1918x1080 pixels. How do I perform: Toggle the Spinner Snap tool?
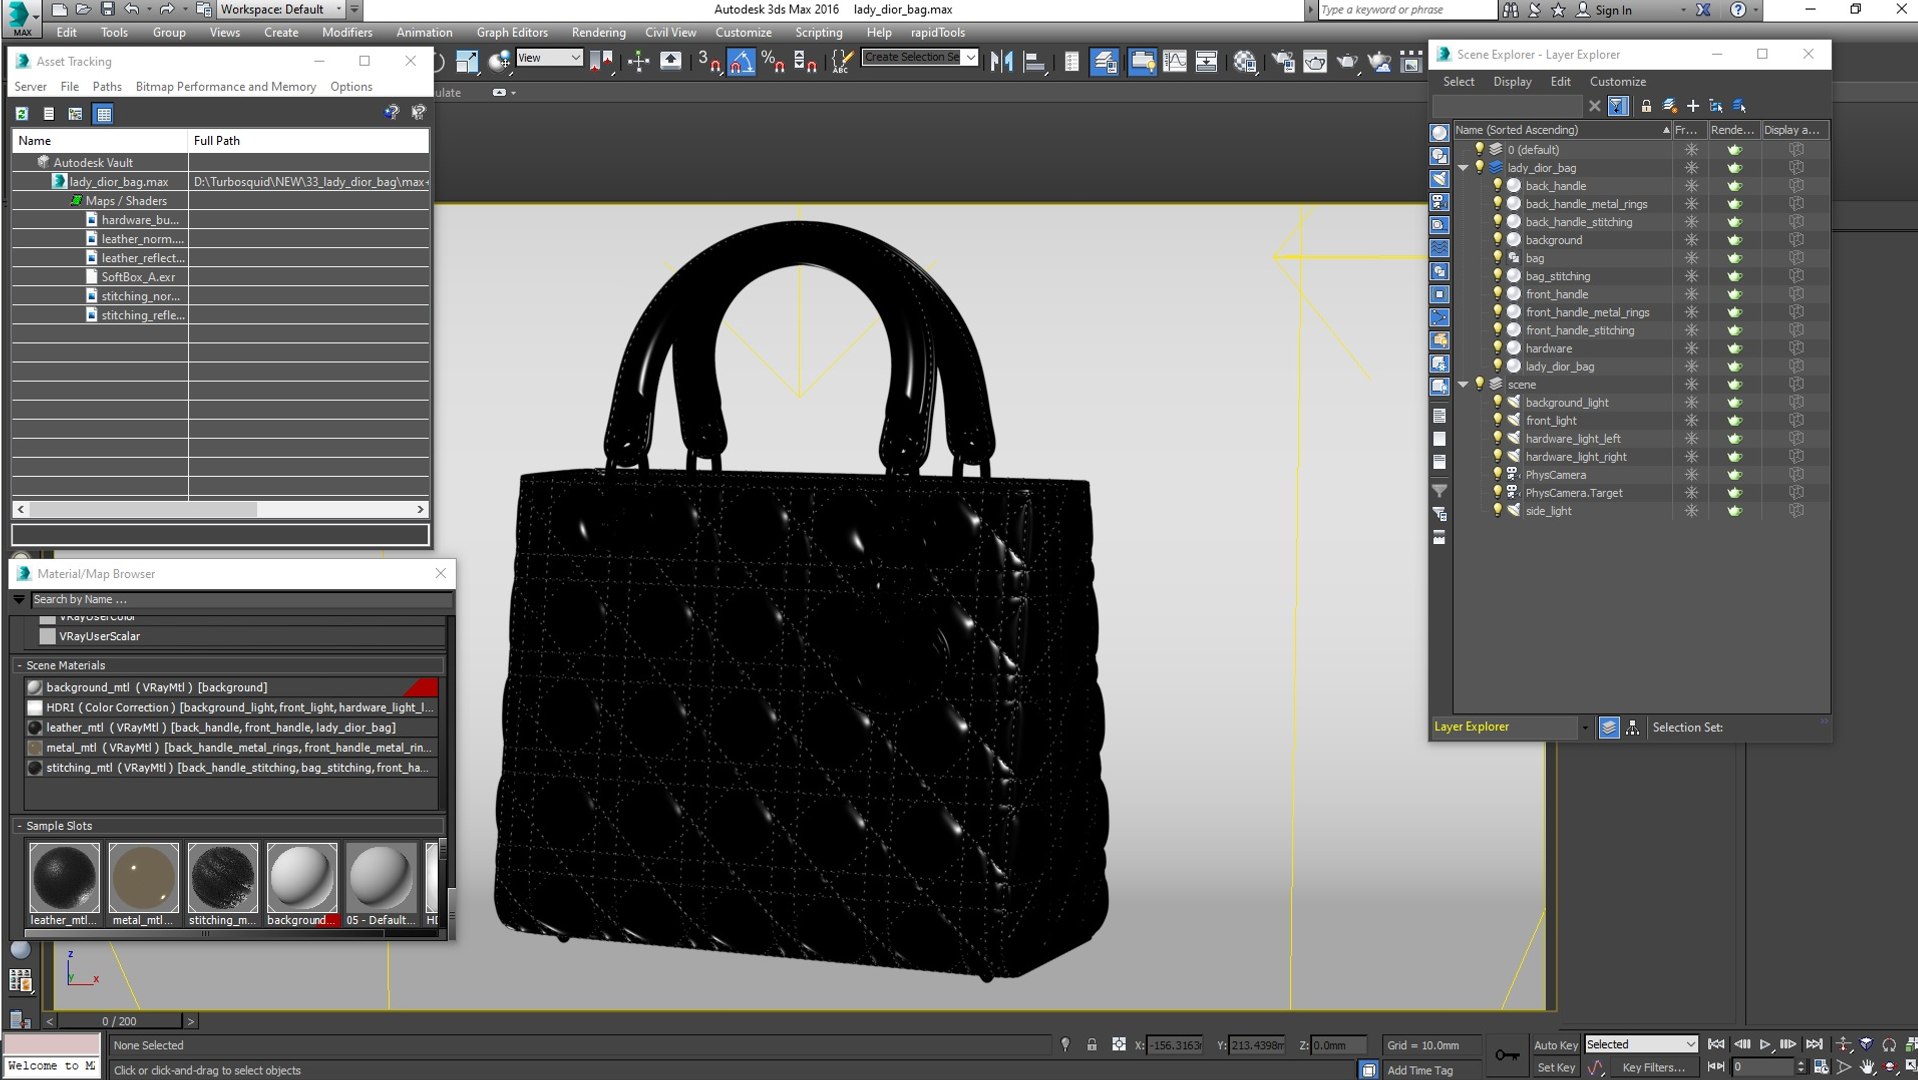[804, 62]
